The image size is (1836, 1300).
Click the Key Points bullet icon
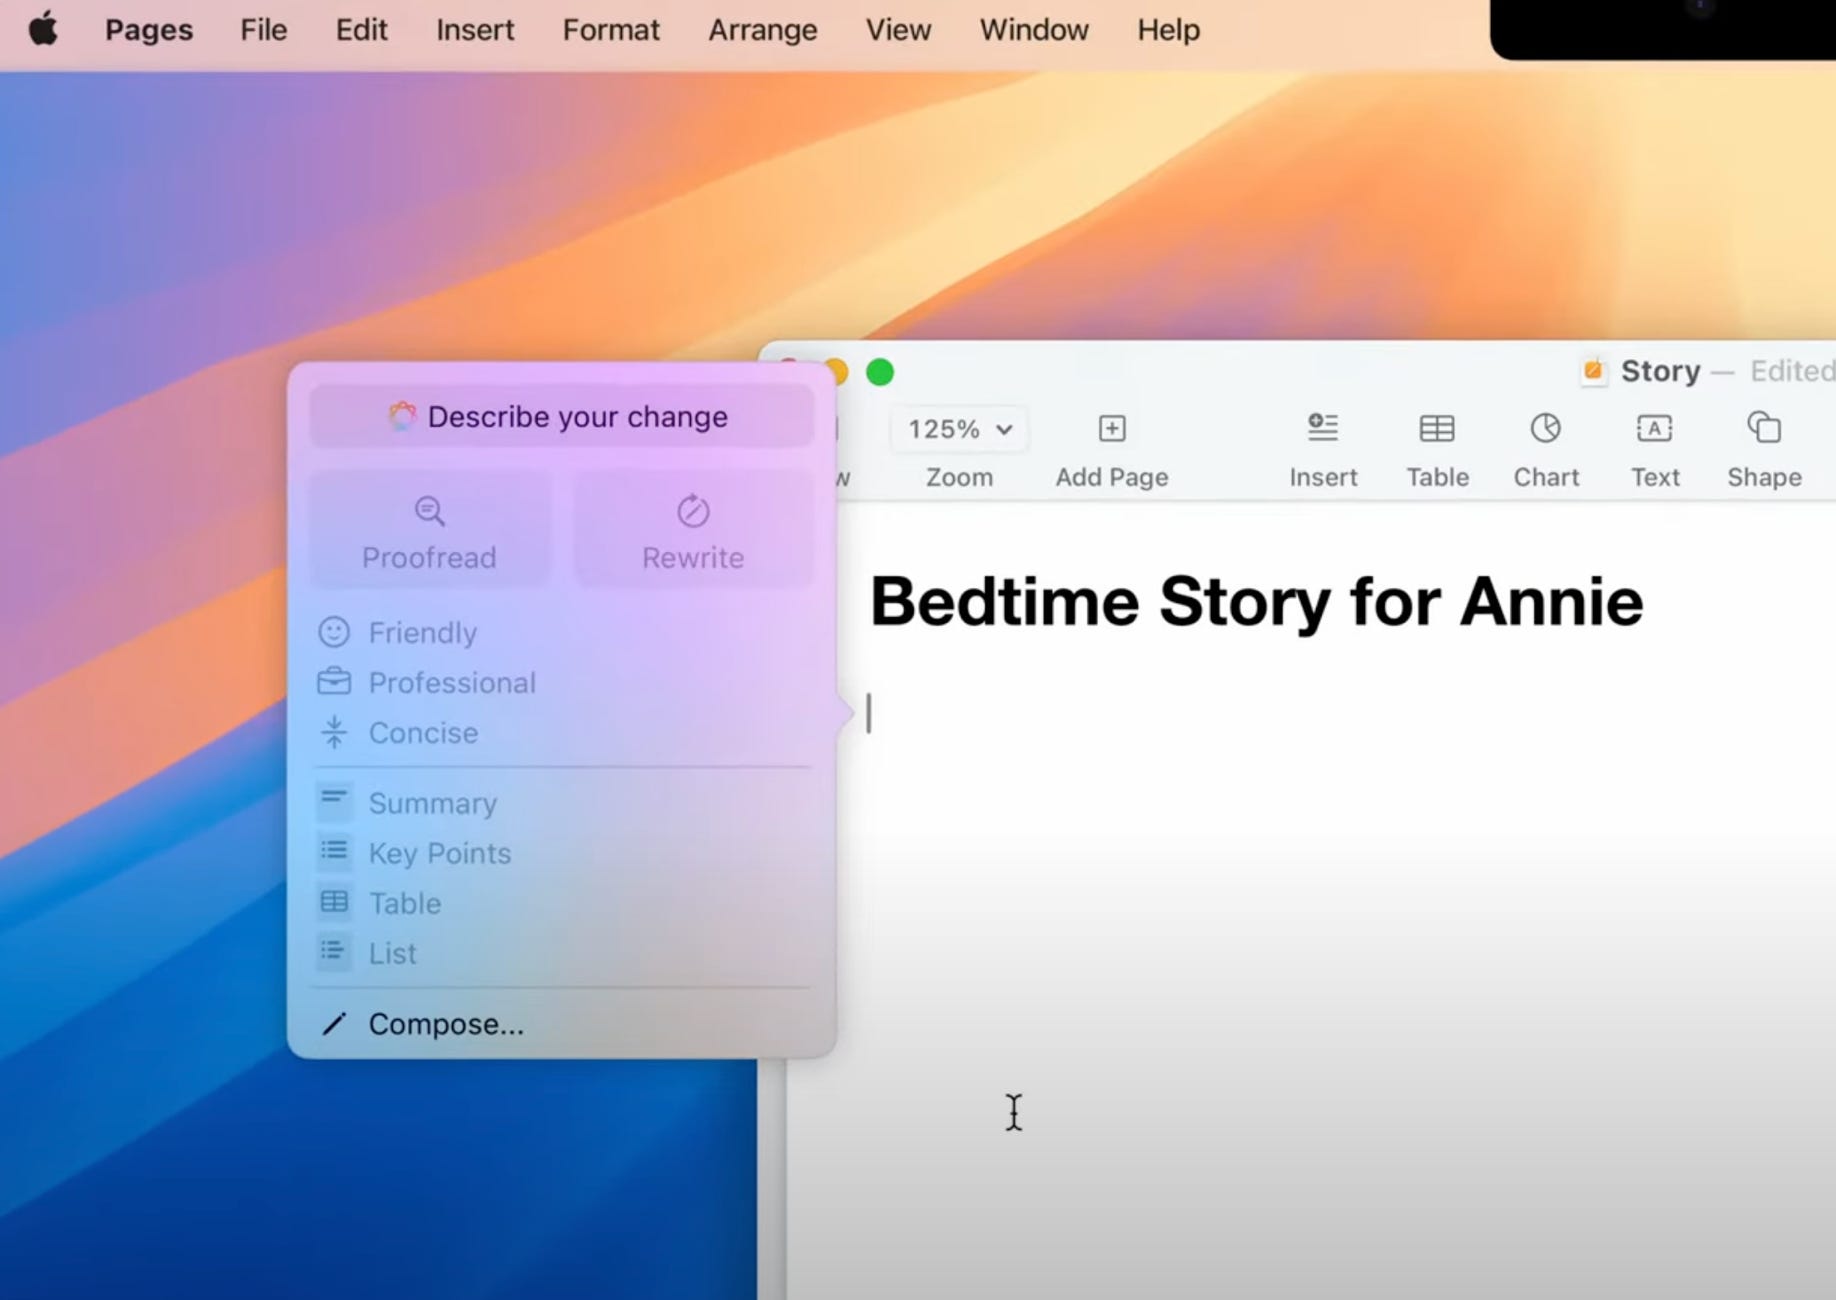334,850
